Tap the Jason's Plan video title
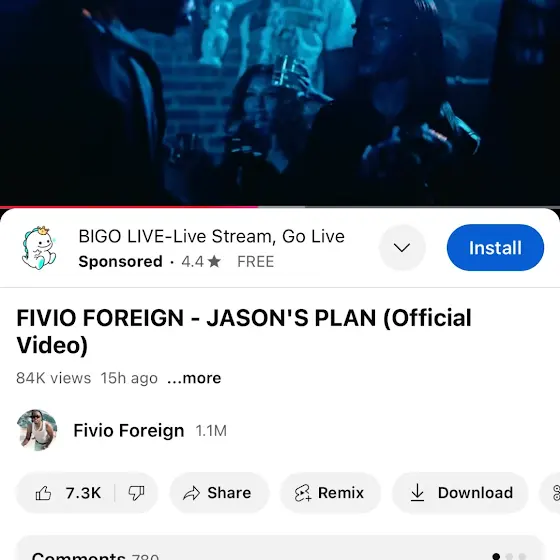560x560 pixels. pos(244,331)
